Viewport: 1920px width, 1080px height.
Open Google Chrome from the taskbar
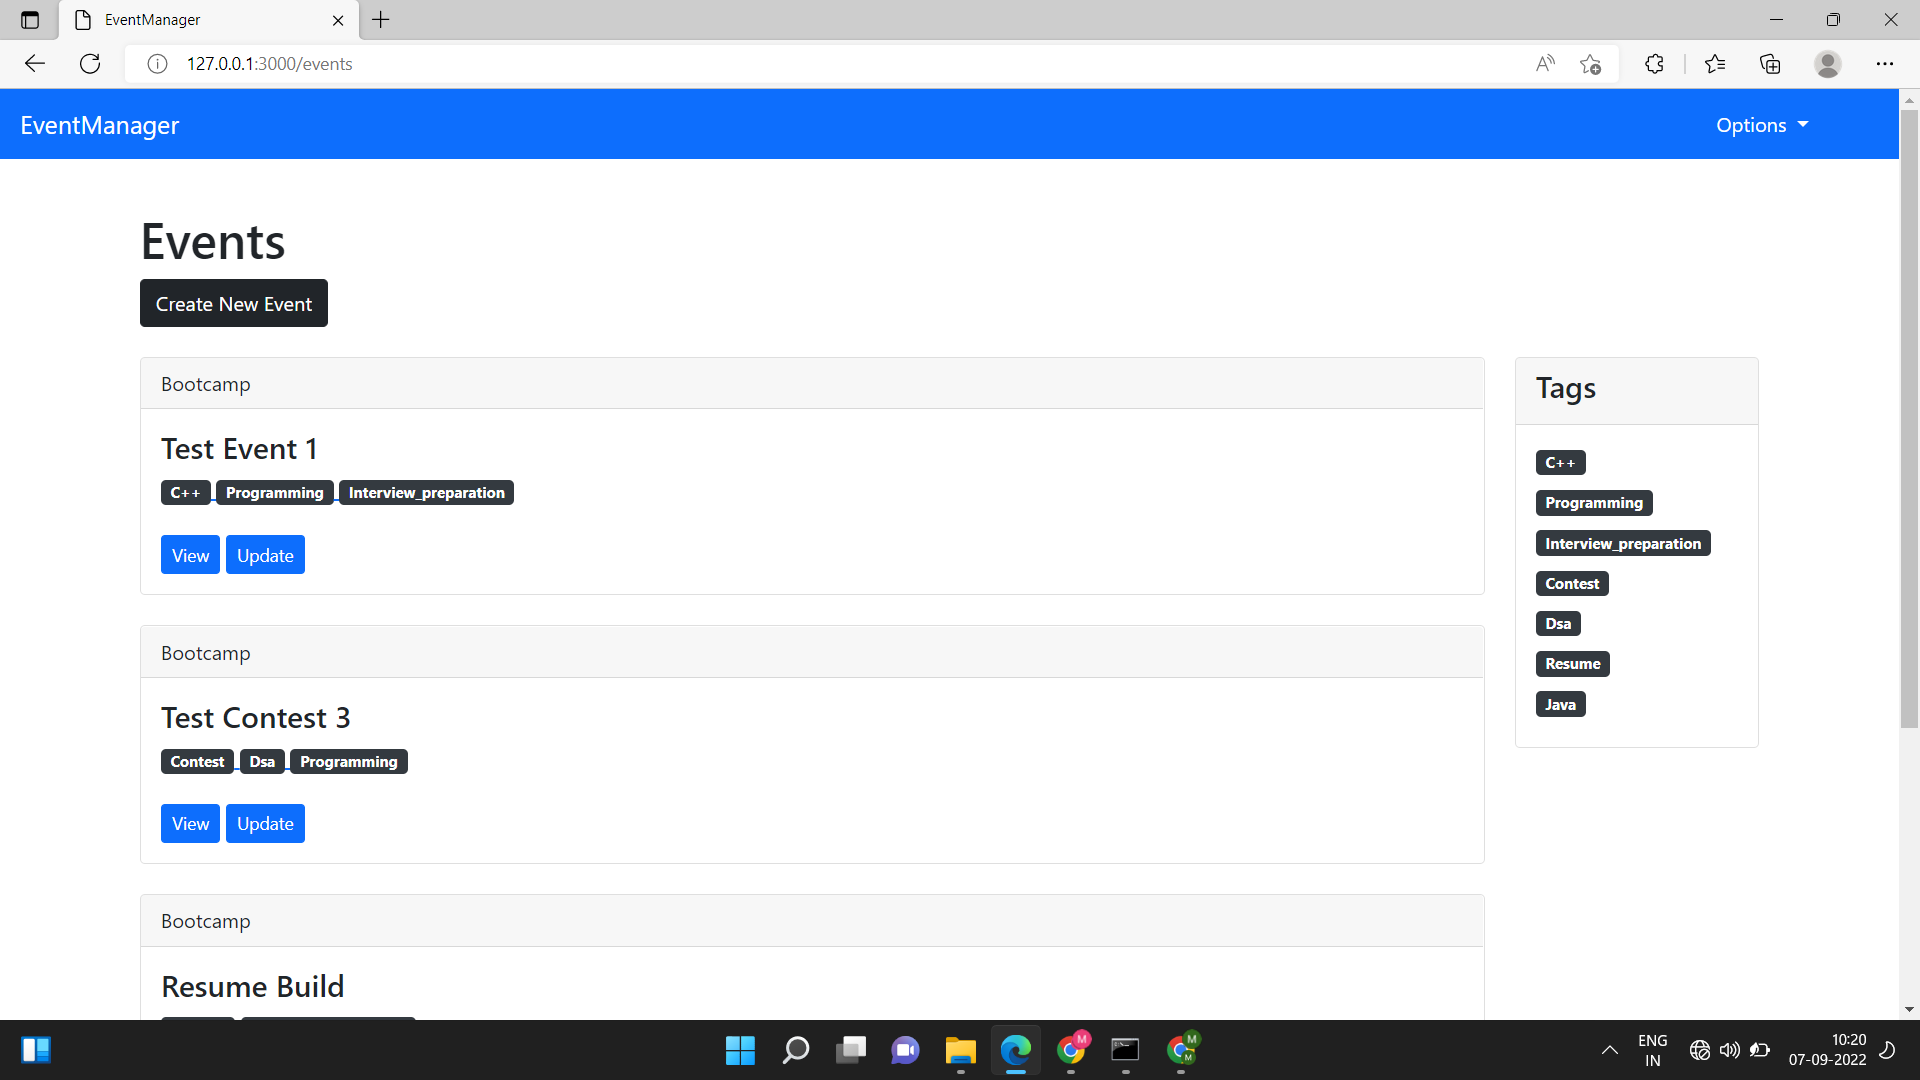[x=1070, y=1050]
